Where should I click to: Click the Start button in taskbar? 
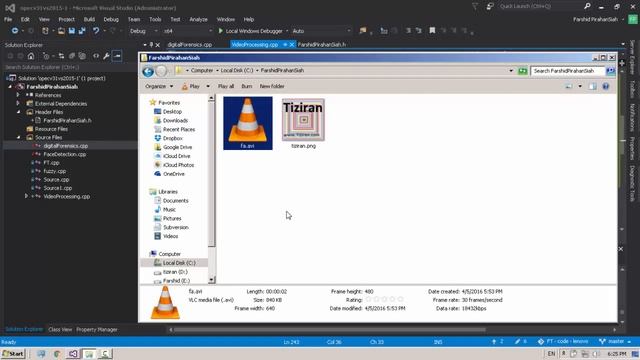(x=13, y=354)
